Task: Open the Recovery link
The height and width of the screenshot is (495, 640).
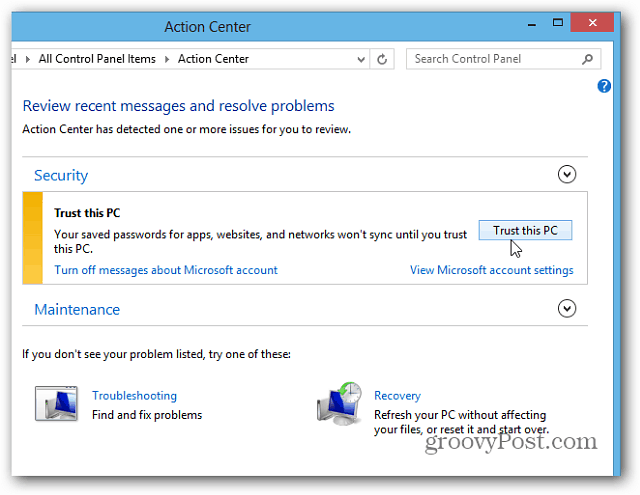Action: [x=397, y=395]
